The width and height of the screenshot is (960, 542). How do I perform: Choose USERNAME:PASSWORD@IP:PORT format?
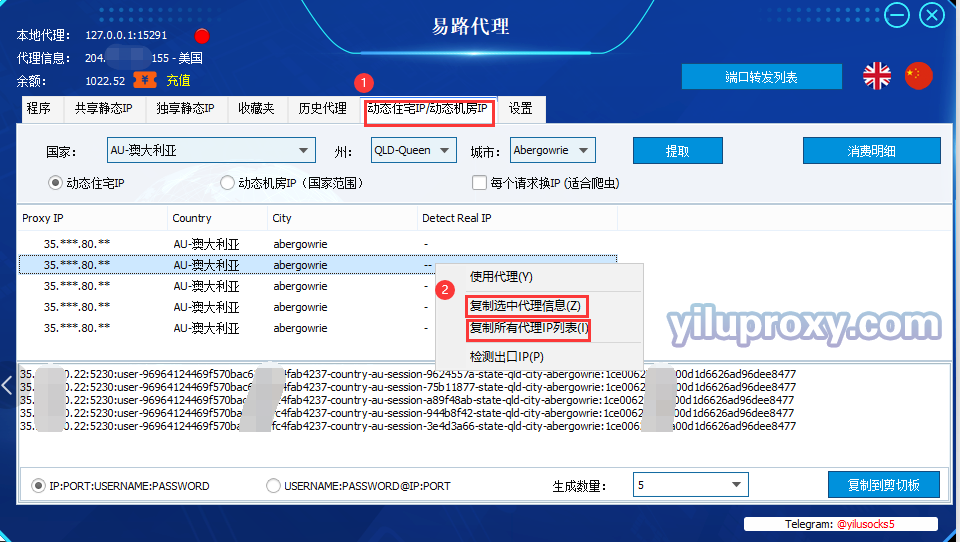274,486
